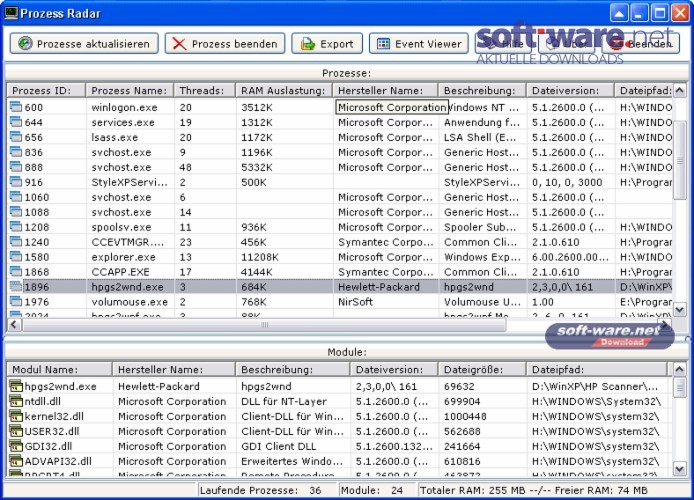Click the Microsoft Corporation cell in winlogon row

click(x=392, y=107)
